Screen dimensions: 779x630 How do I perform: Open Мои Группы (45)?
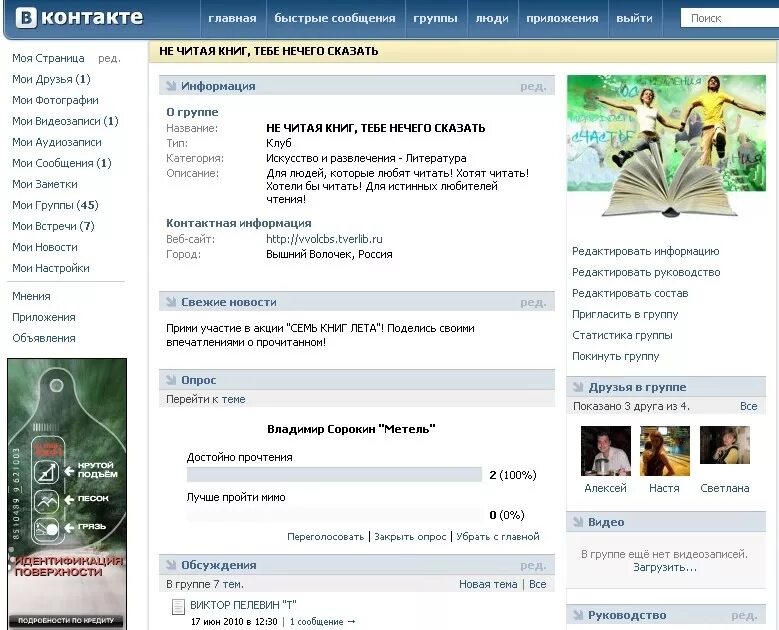[x=55, y=205]
